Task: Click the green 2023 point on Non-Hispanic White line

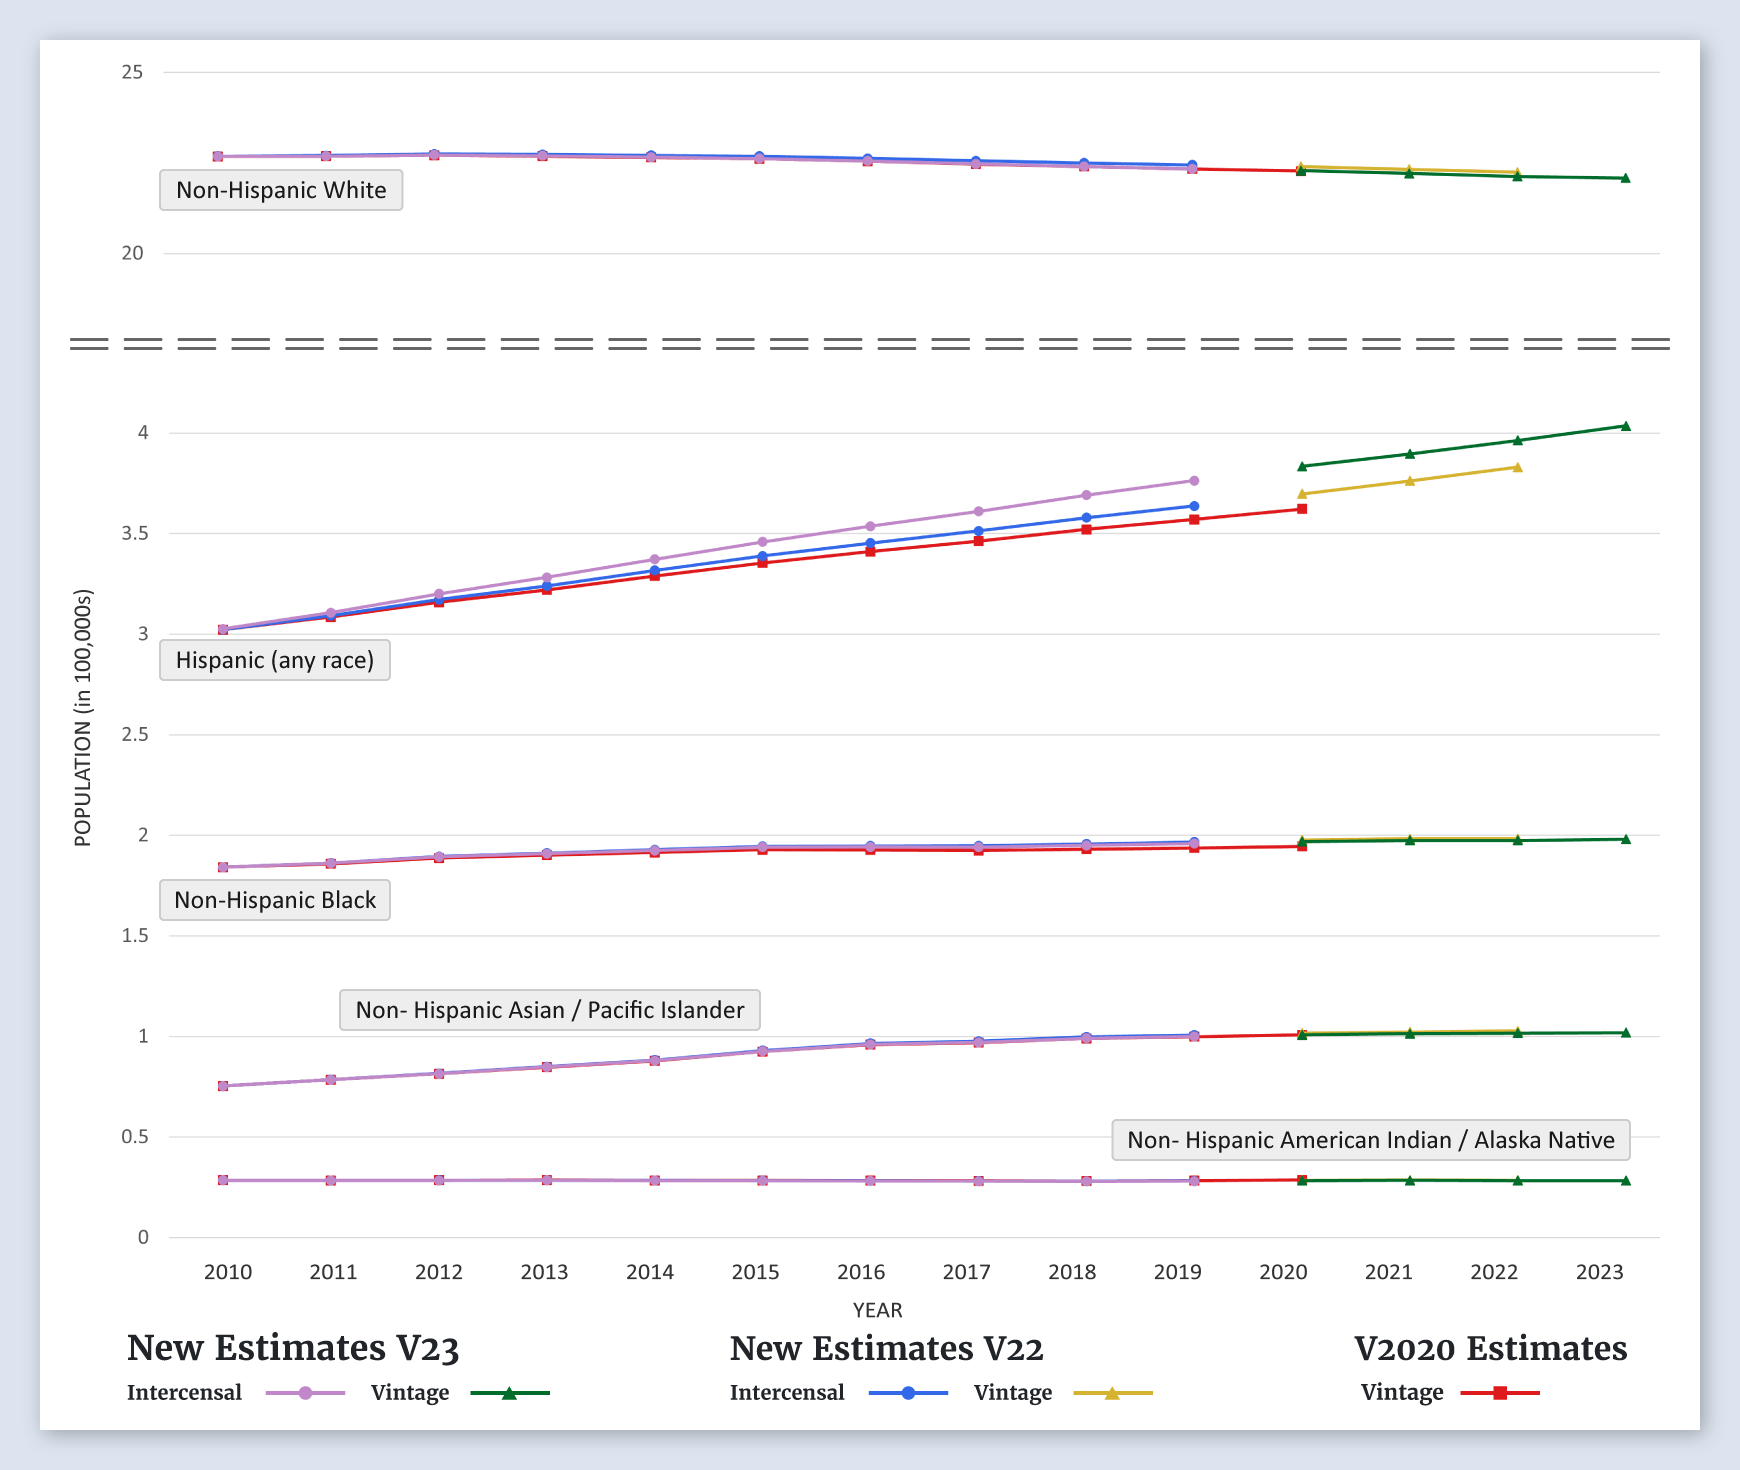Action: tap(1625, 178)
